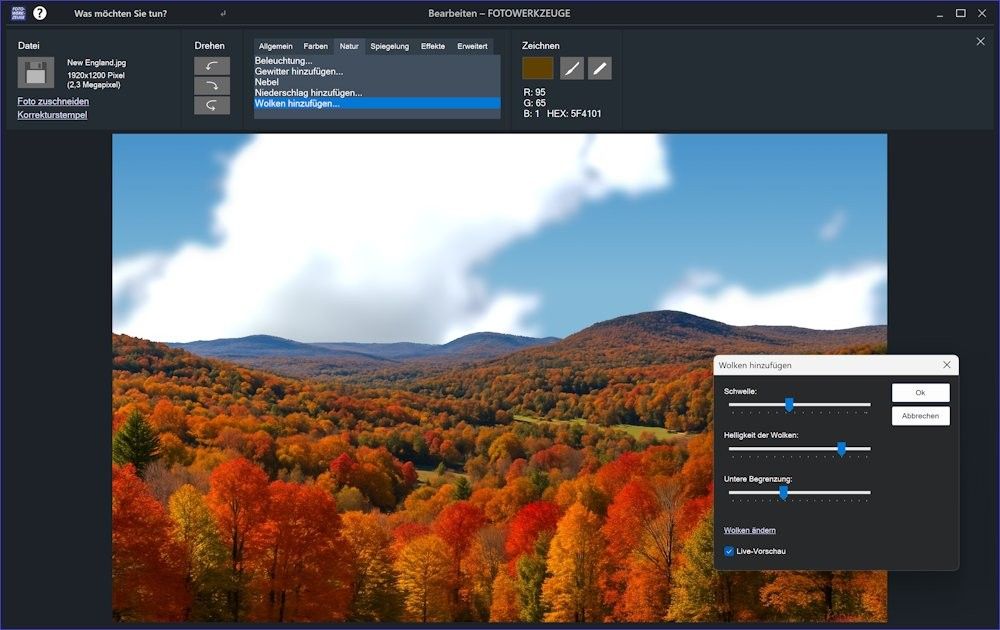This screenshot has height=630, width=1000.
Task: Click the Wolken ändern link
Action: [749, 530]
